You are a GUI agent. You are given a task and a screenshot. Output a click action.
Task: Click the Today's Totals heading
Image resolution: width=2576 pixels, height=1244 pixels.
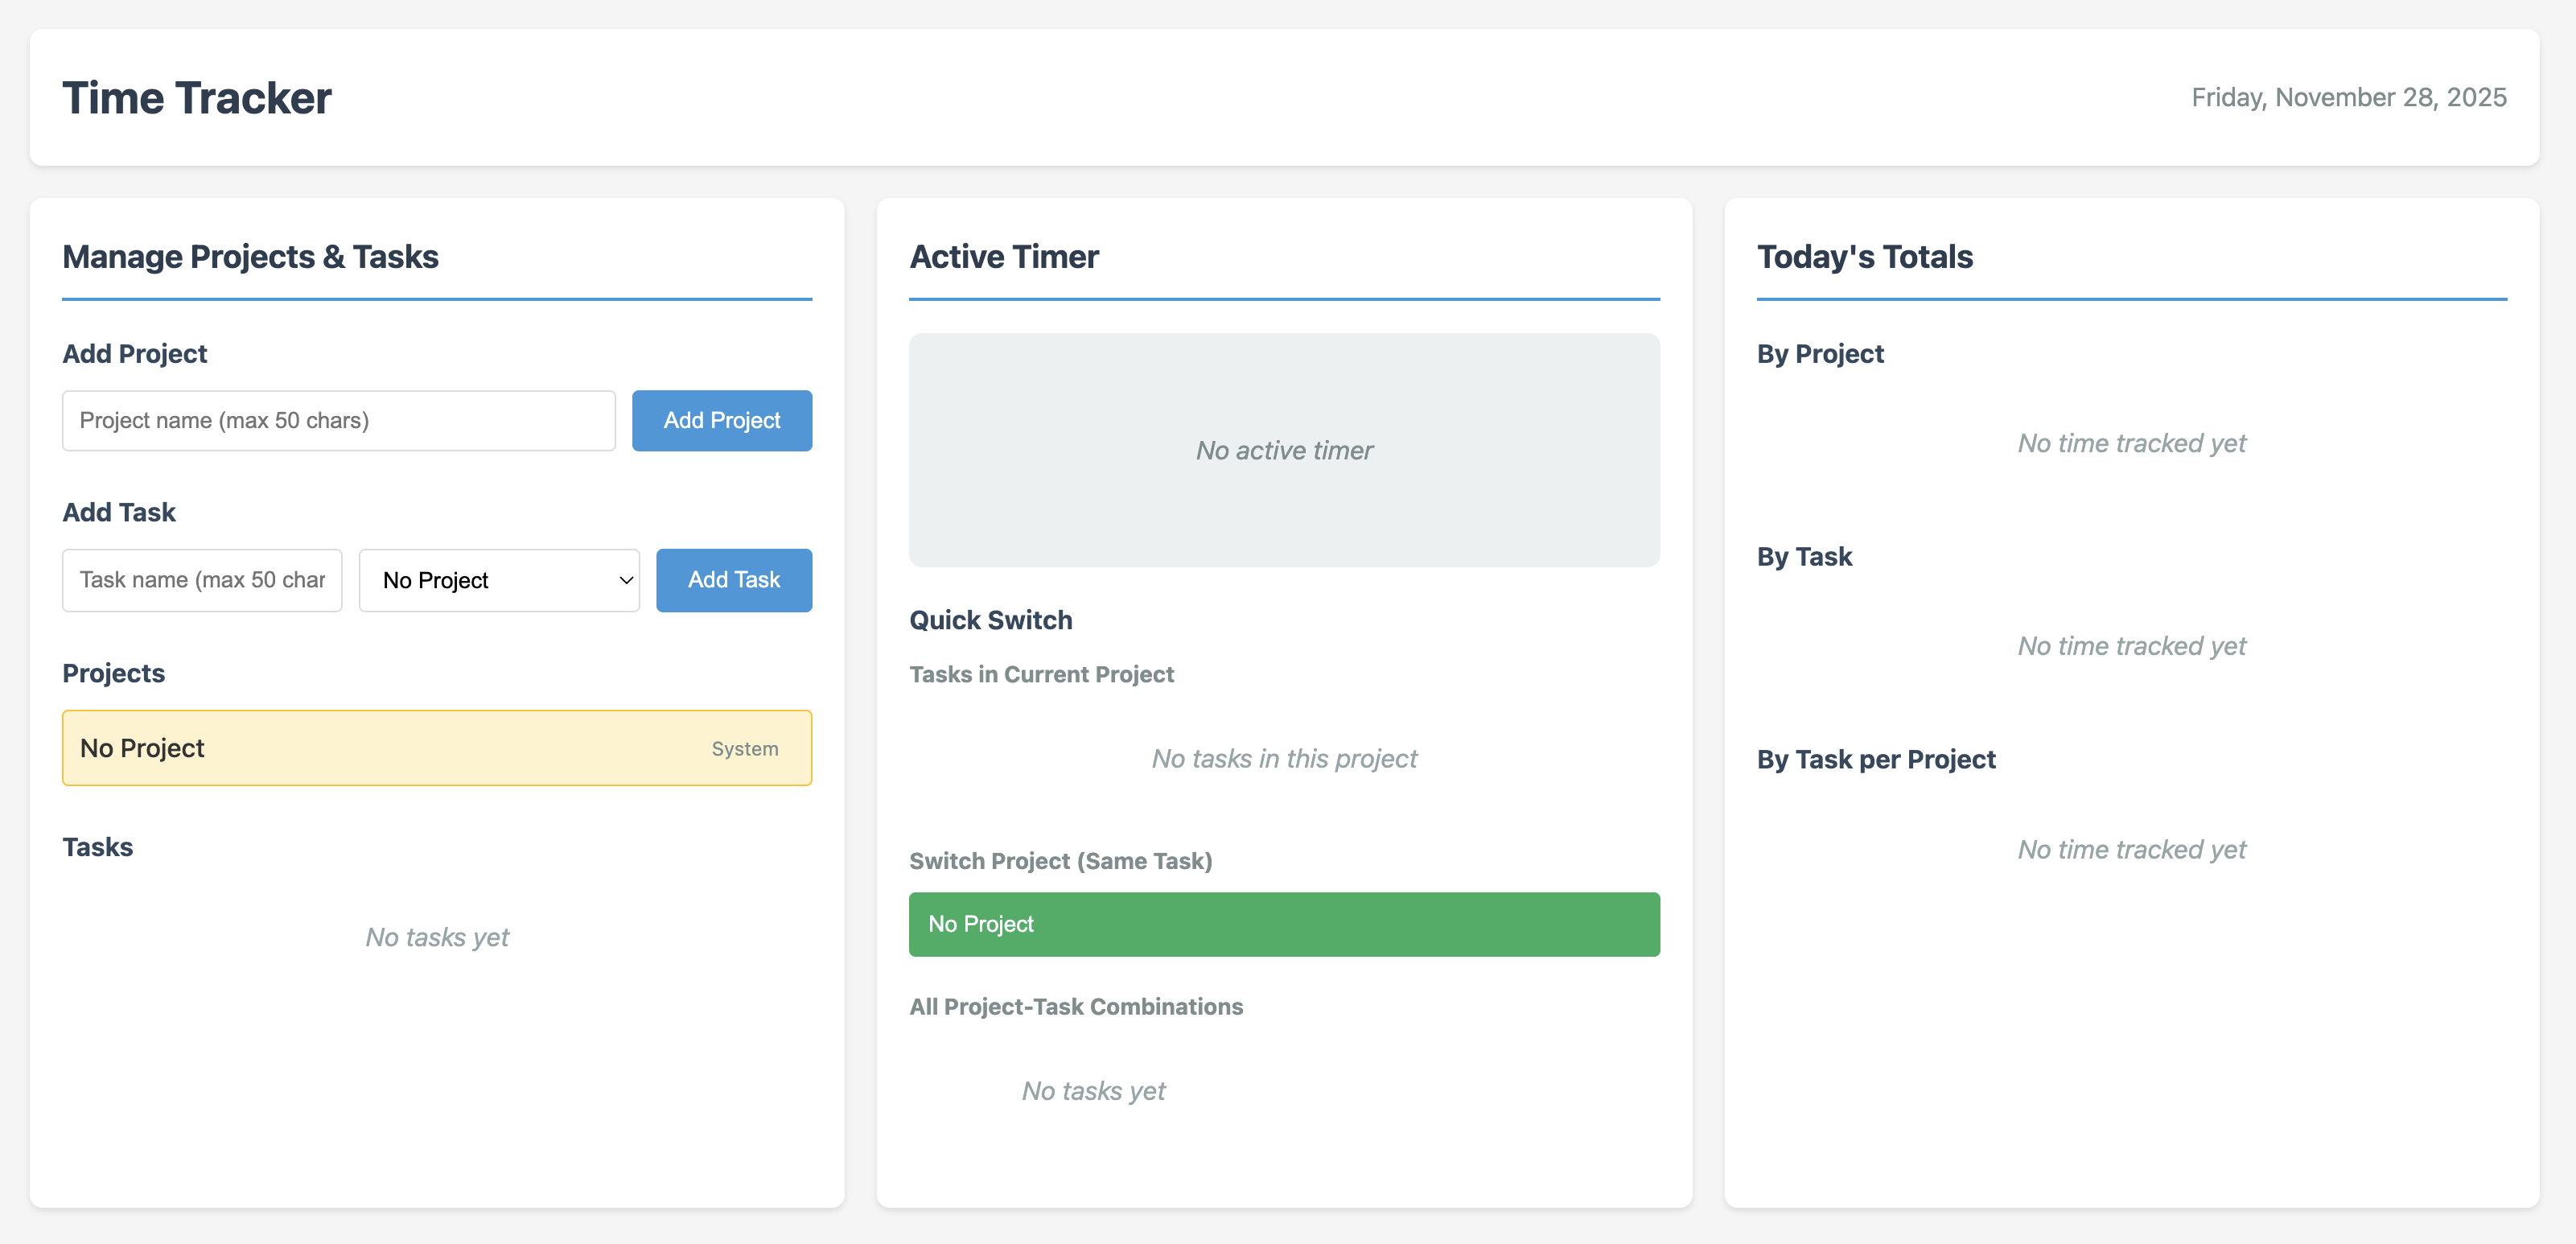1865,256
